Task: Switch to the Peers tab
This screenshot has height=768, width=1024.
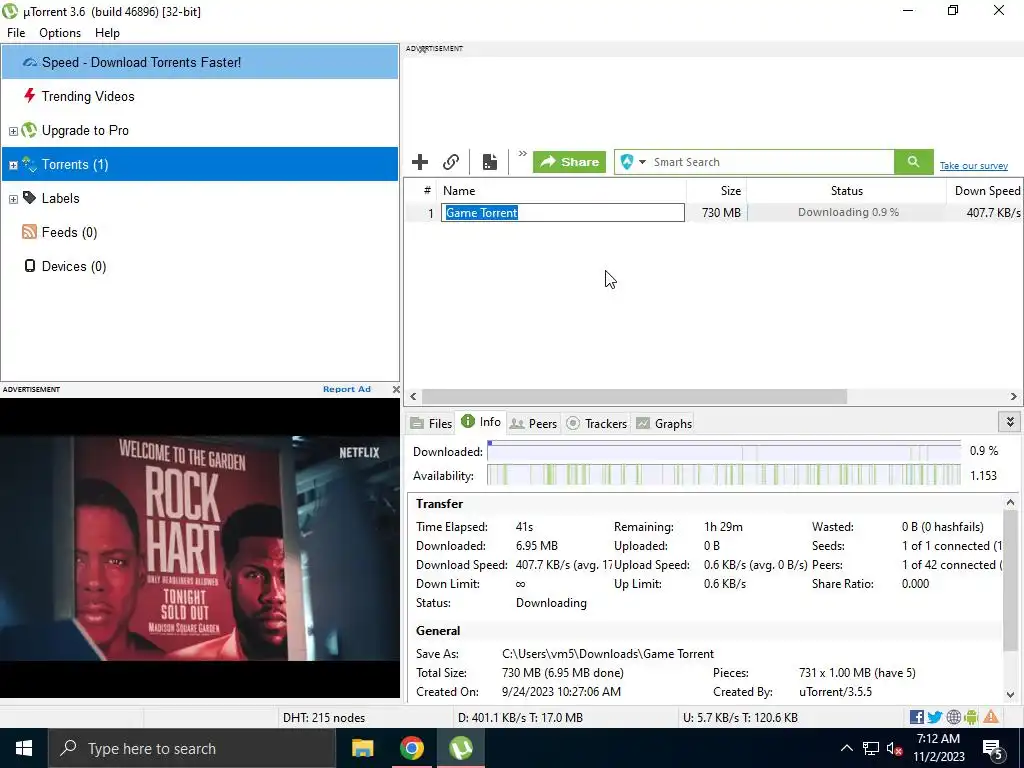Action: [x=533, y=423]
